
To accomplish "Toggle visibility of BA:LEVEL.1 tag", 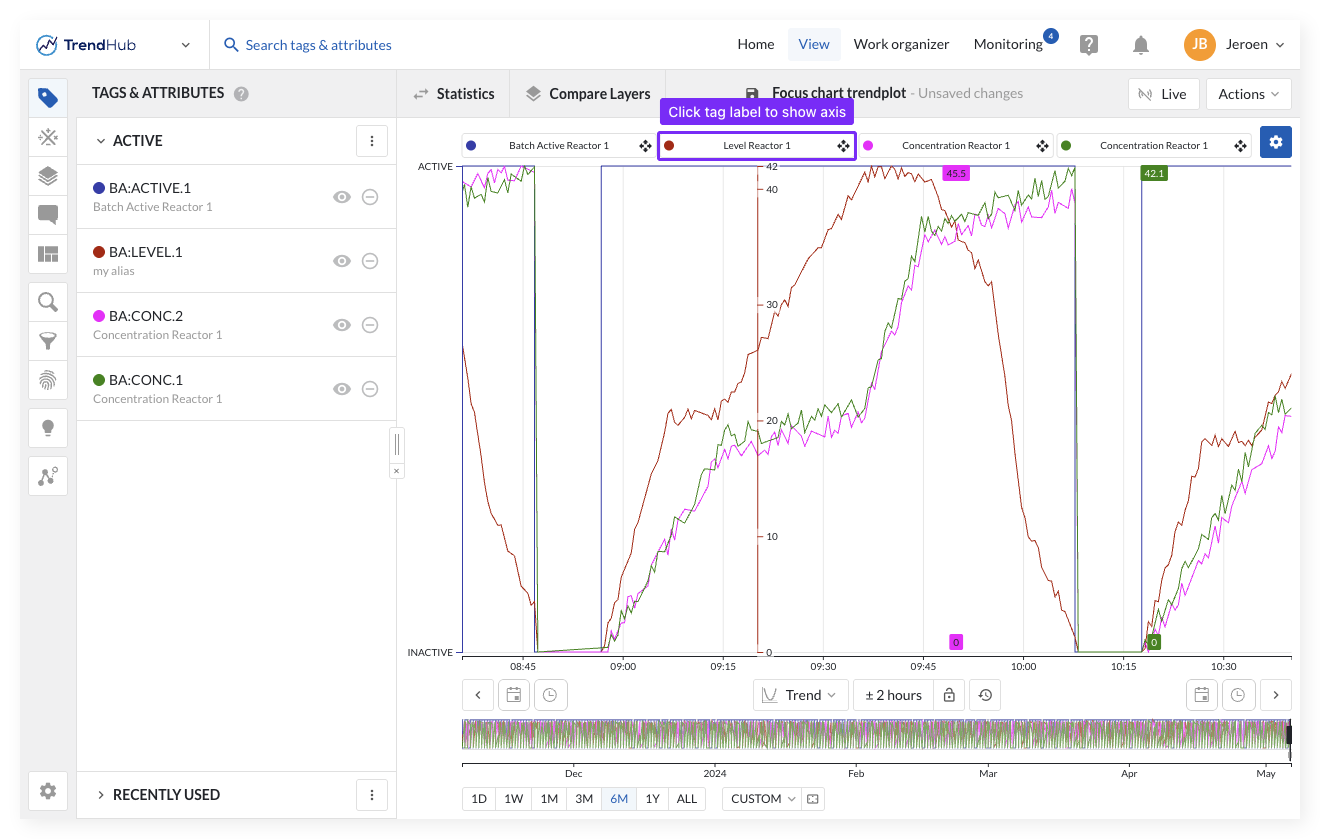I will (342, 261).
